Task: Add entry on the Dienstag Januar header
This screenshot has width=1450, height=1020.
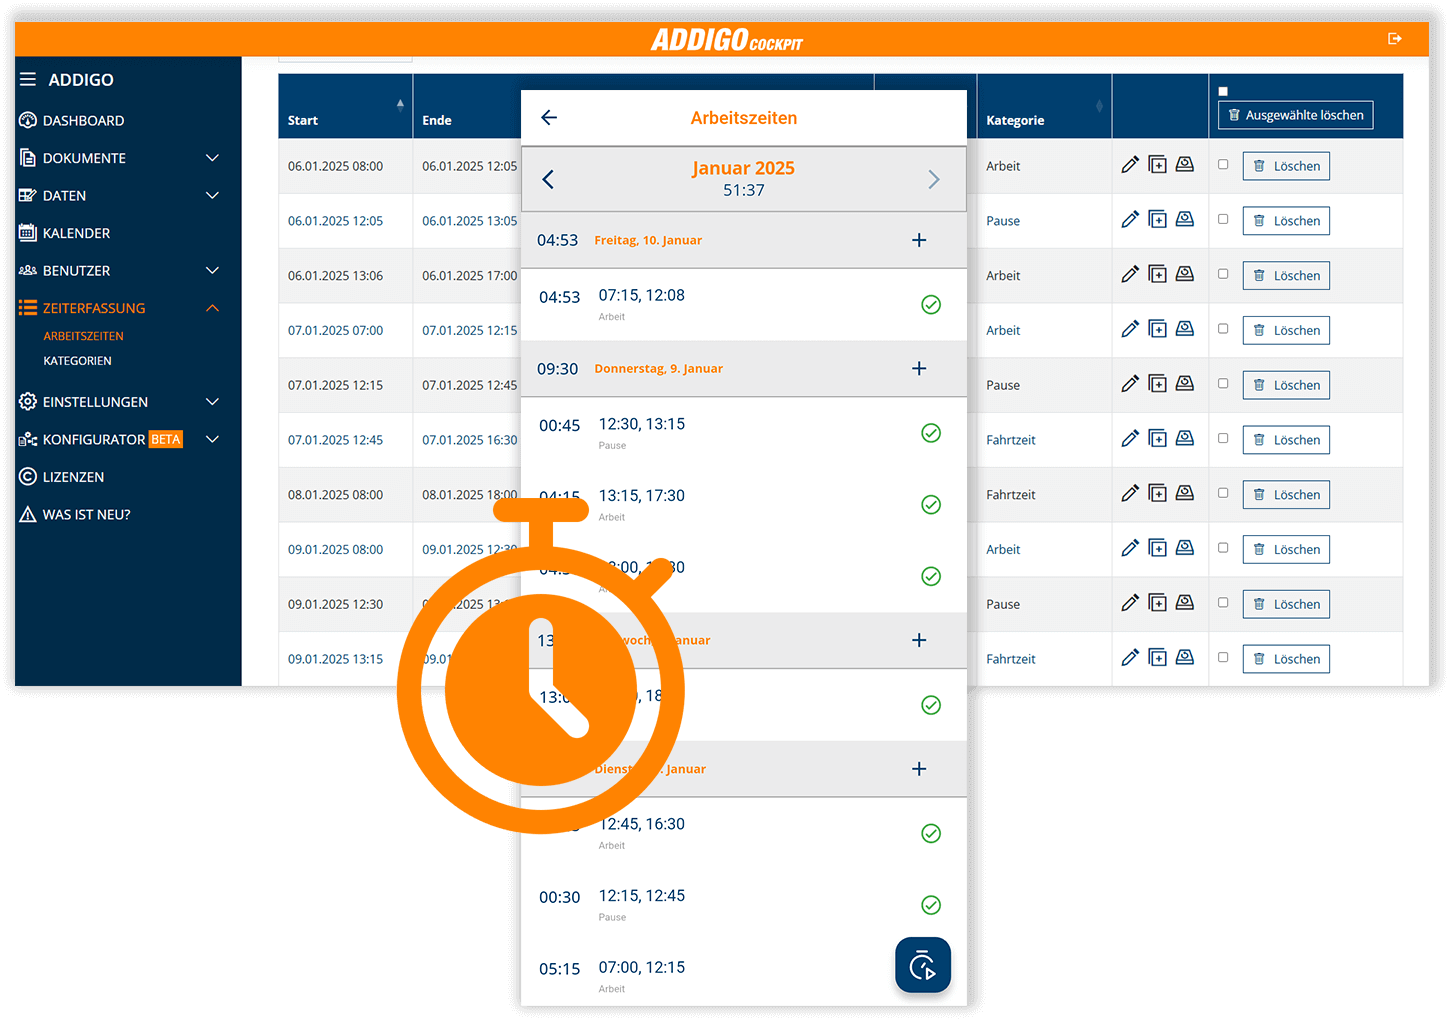Action: coord(919,769)
